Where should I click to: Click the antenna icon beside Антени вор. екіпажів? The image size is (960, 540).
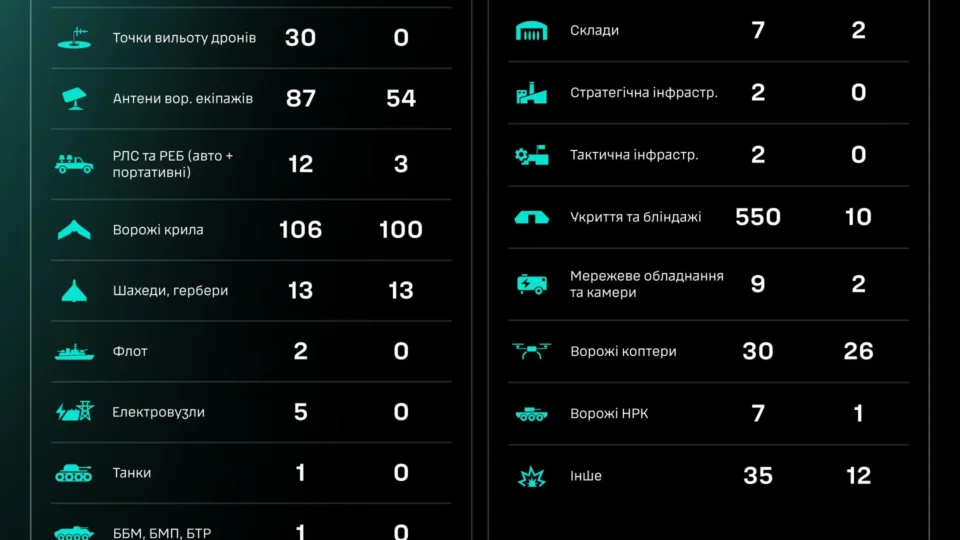74,99
